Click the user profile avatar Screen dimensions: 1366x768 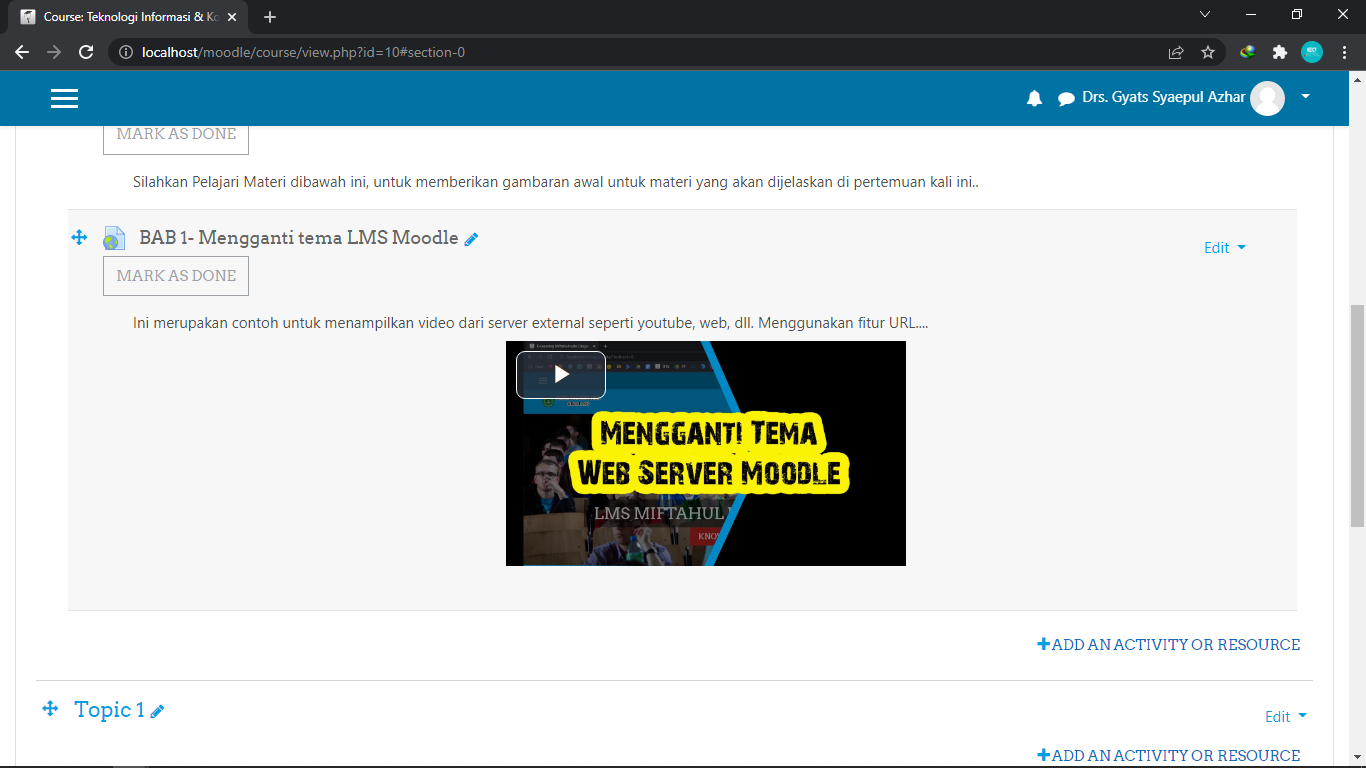click(1267, 98)
